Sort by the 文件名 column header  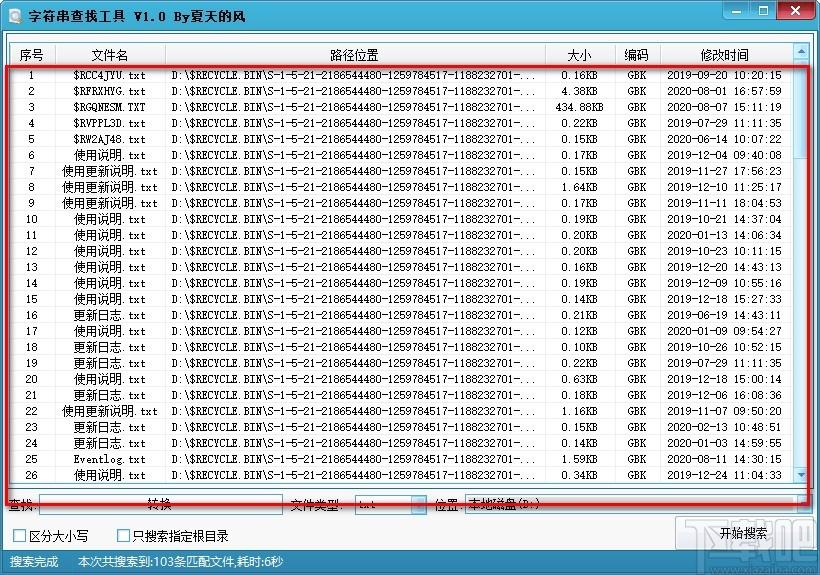[x=110, y=55]
